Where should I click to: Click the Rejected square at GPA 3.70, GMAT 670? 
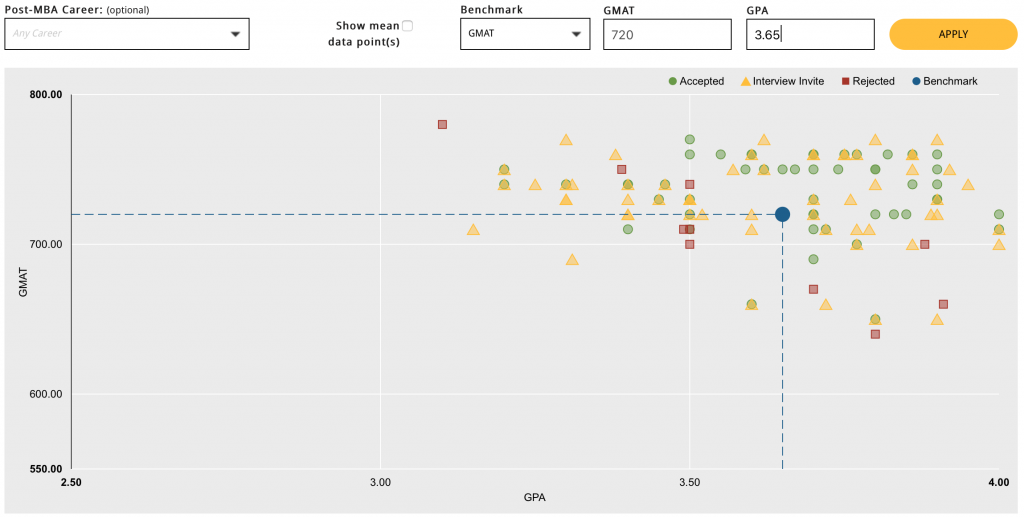tap(813, 289)
